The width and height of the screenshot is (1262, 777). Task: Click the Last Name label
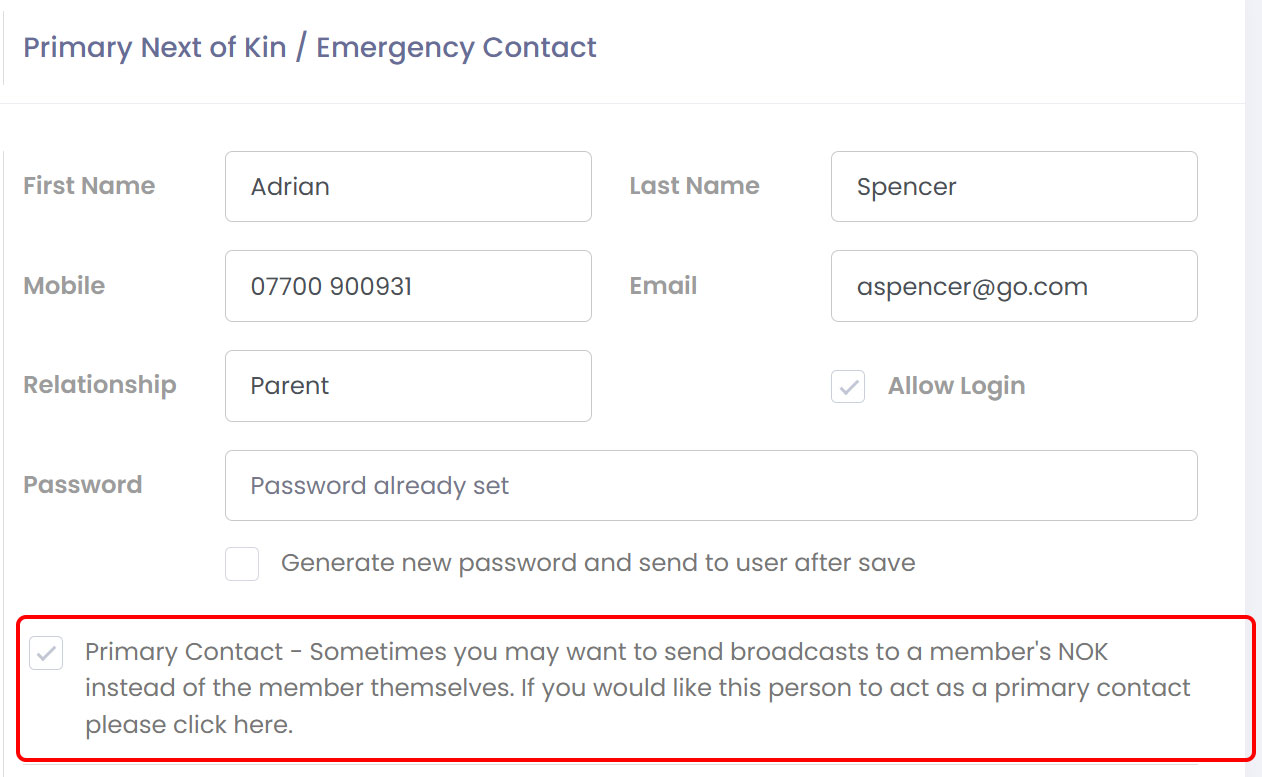click(x=694, y=186)
